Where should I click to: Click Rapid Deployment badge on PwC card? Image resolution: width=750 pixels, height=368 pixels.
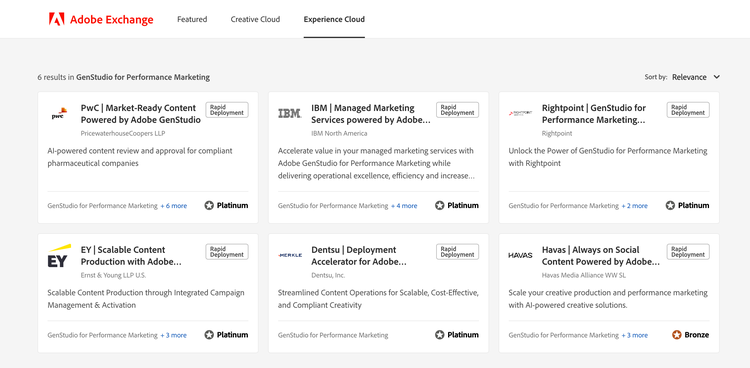[227, 110]
